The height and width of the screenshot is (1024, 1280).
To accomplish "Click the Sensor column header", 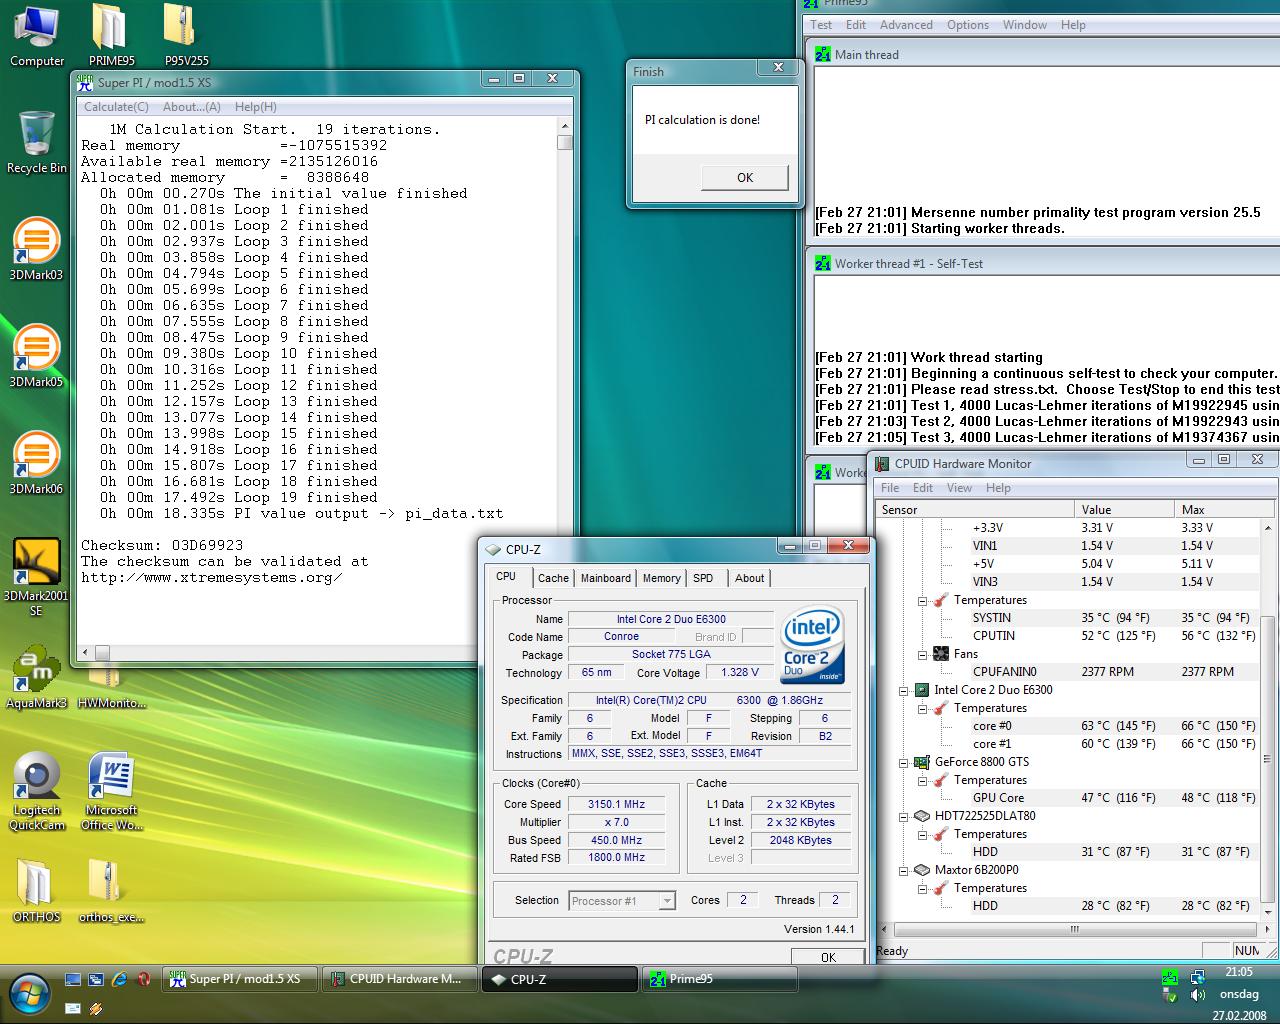I will click(975, 509).
